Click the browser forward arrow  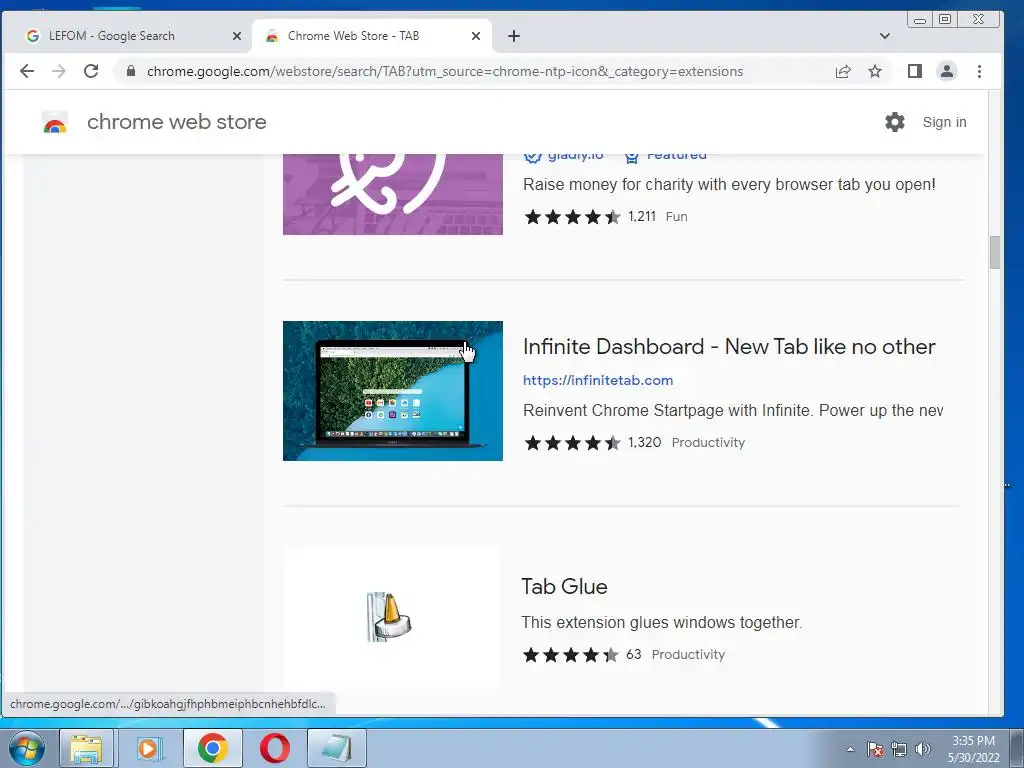point(59,71)
